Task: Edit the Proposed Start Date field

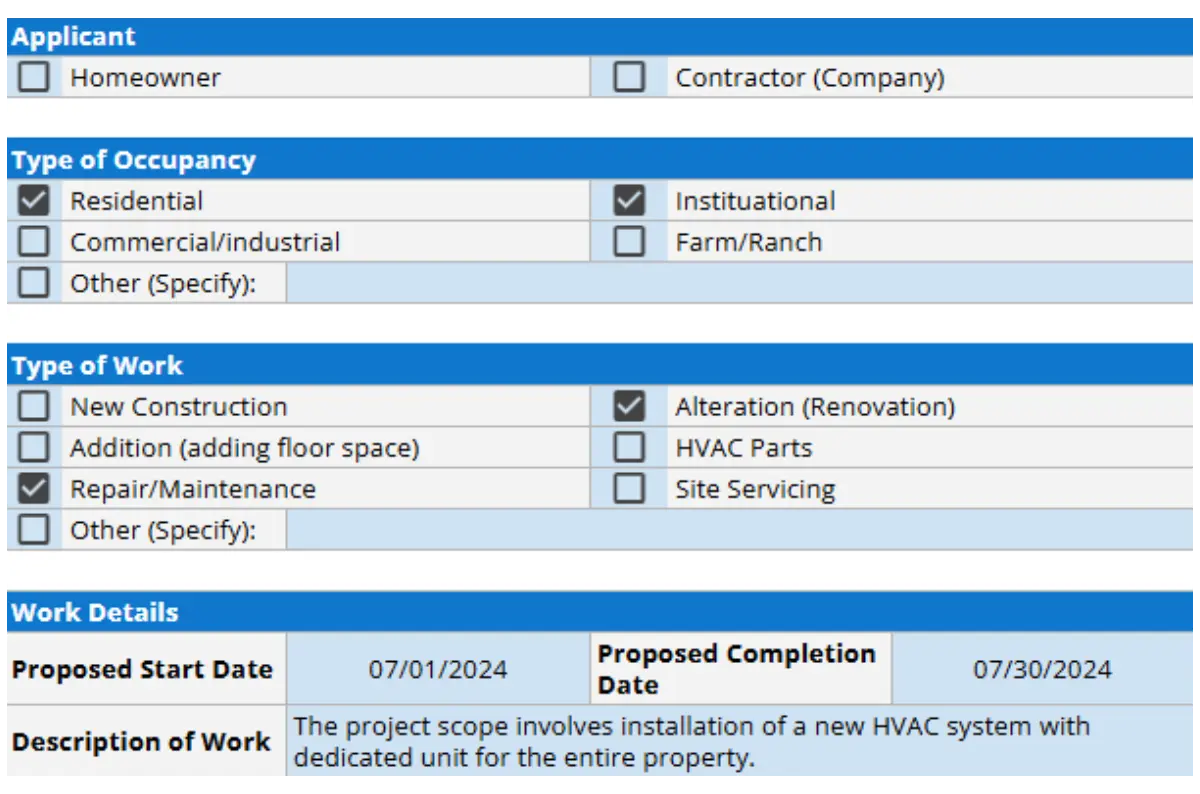Action: point(438,669)
